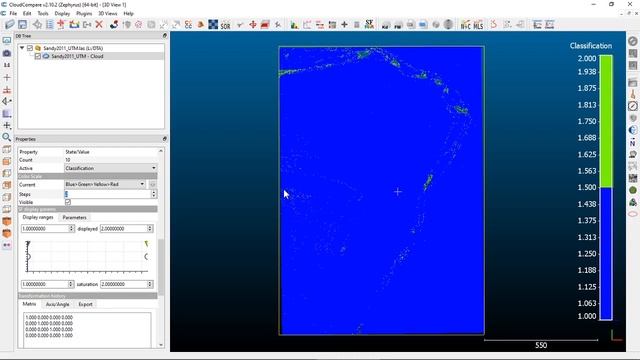Viewport: 640px width, 360px height.
Task: Click the blue checkerboard subsample icon
Action: click(x=213, y=24)
